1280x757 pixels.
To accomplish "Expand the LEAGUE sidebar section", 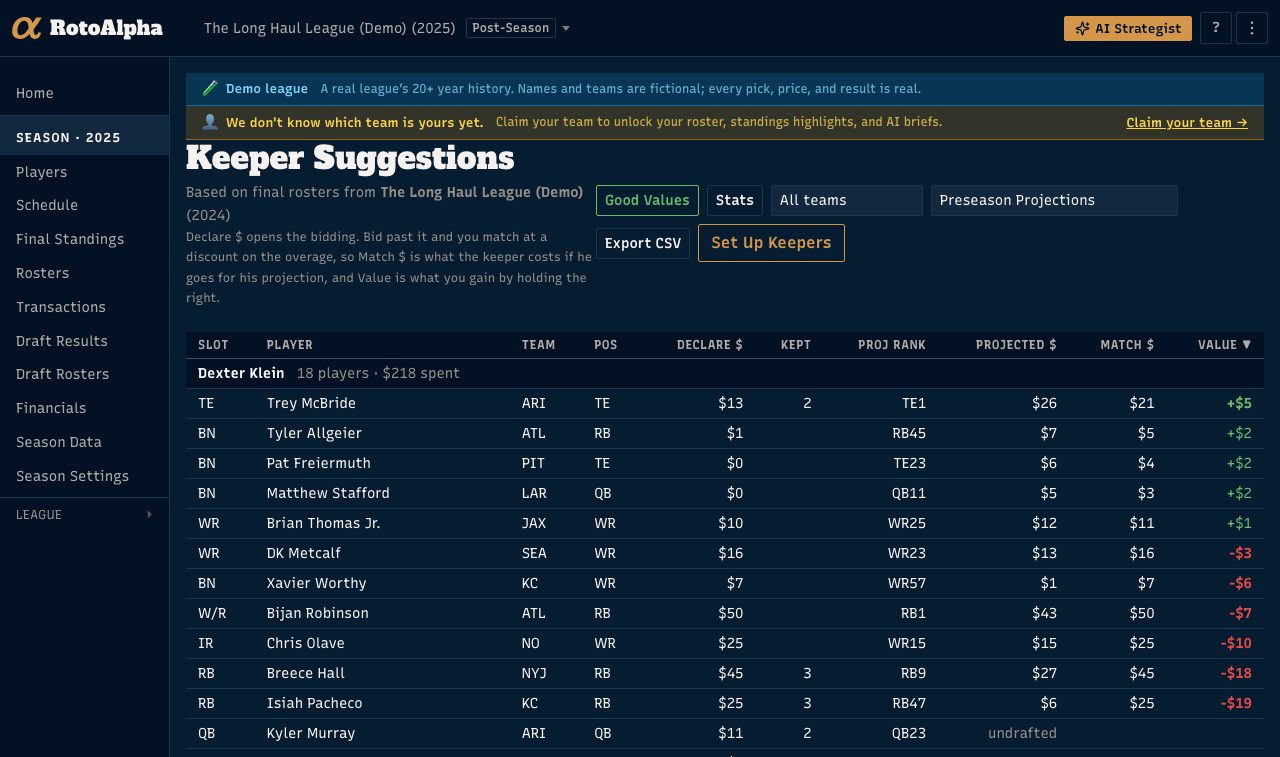I will (x=84, y=514).
